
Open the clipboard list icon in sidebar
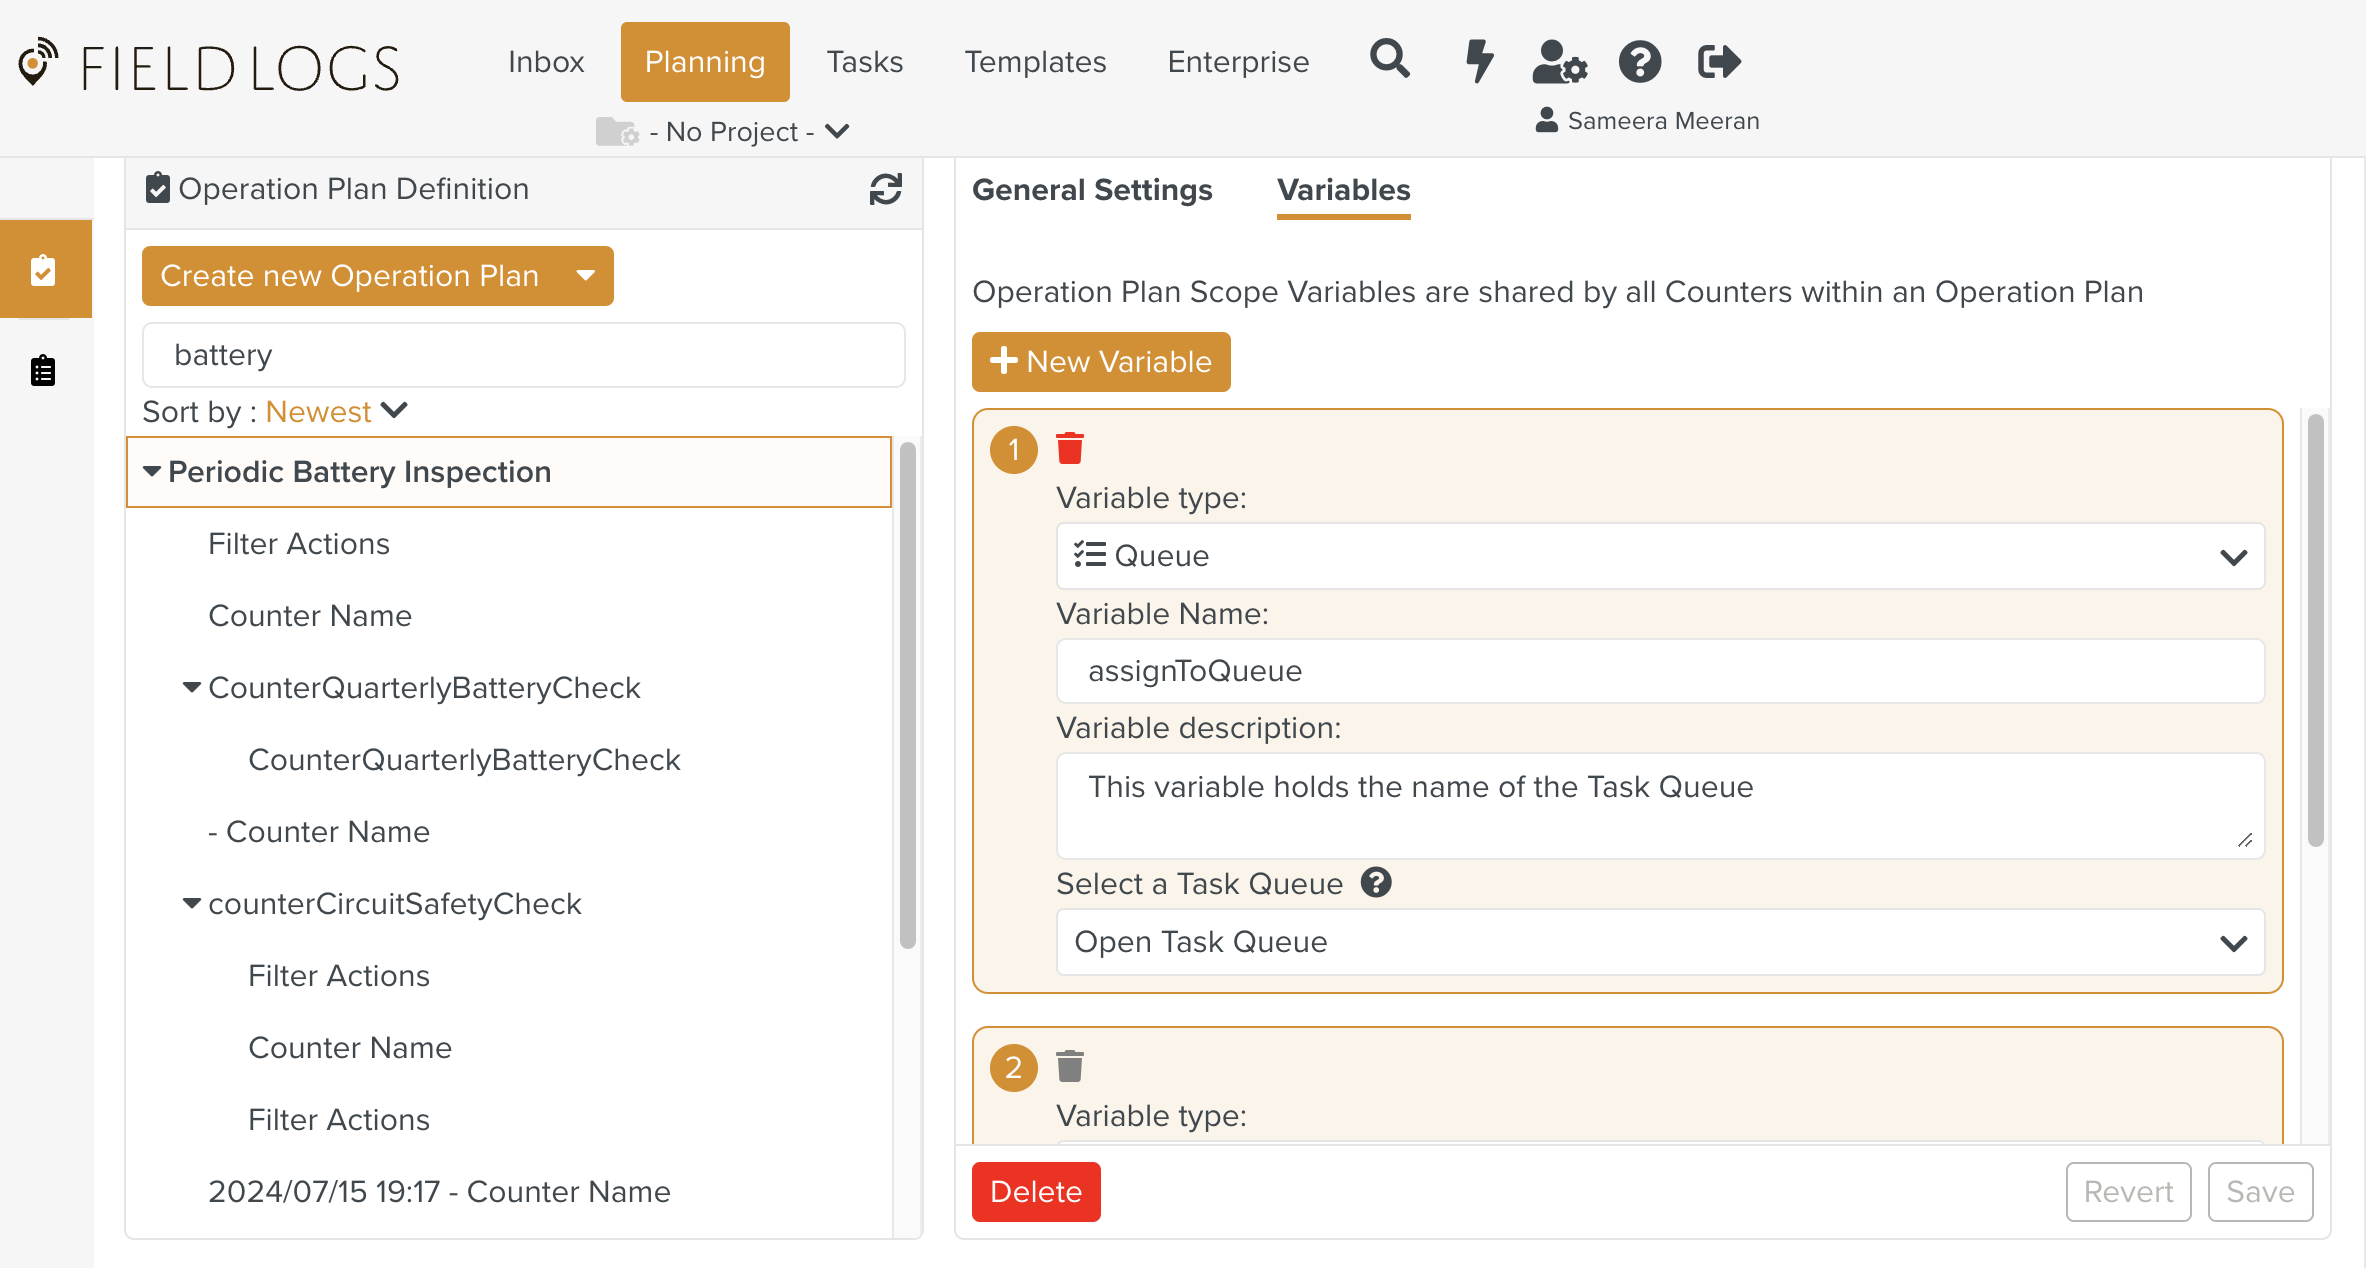coord(43,371)
